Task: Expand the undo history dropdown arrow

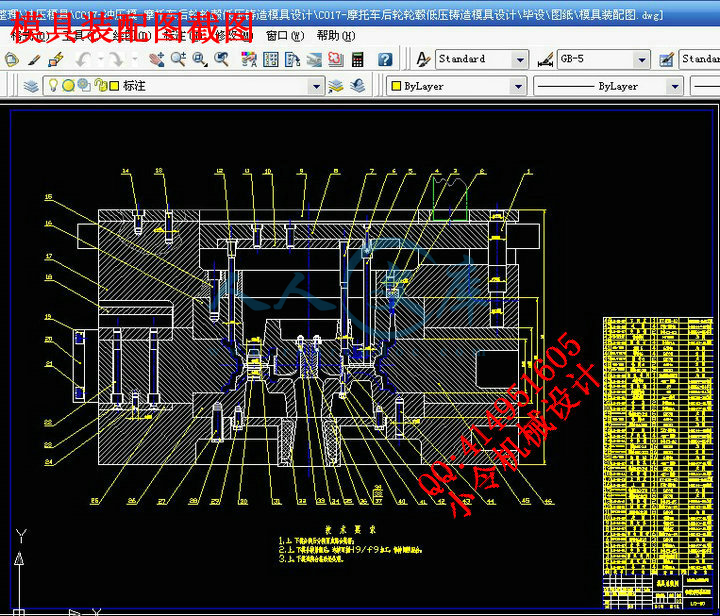Action: [101, 59]
